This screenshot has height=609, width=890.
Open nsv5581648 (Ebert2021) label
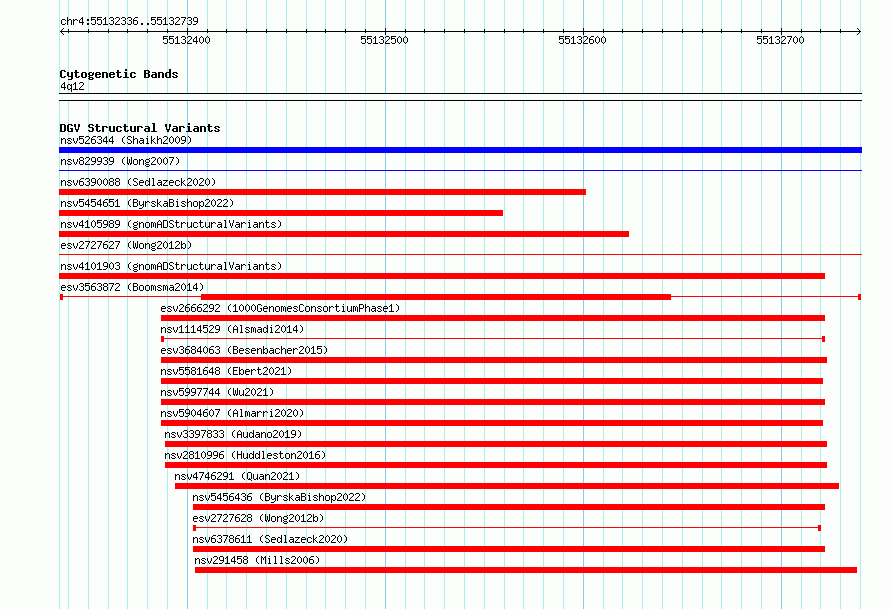(x=226, y=371)
